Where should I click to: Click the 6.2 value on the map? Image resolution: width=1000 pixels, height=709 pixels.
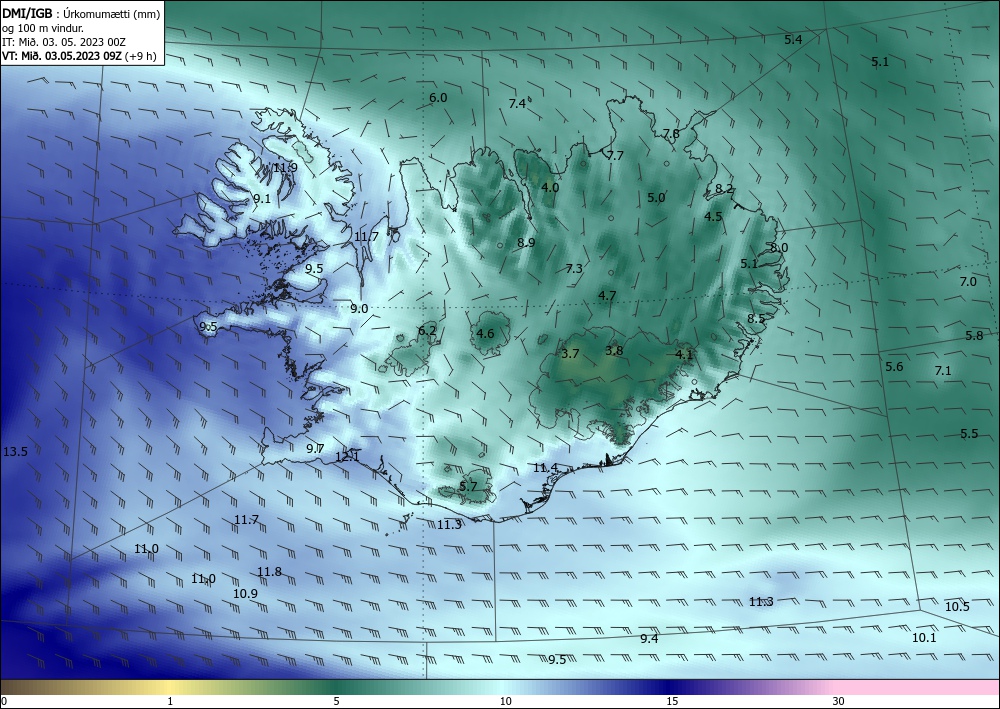click(x=427, y=330)
